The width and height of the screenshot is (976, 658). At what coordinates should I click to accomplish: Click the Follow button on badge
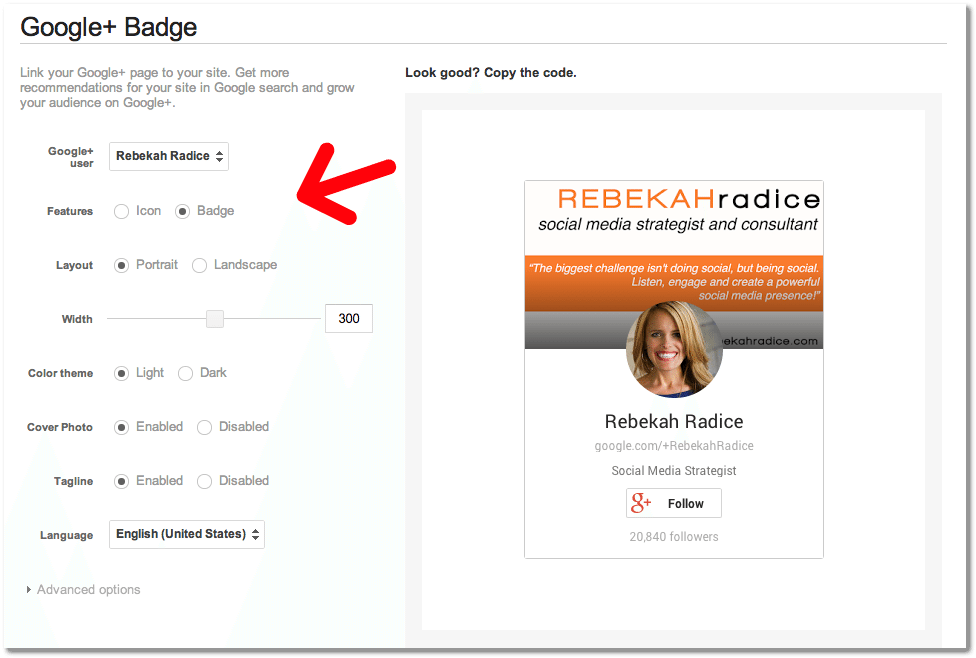(x=673, y=503)
